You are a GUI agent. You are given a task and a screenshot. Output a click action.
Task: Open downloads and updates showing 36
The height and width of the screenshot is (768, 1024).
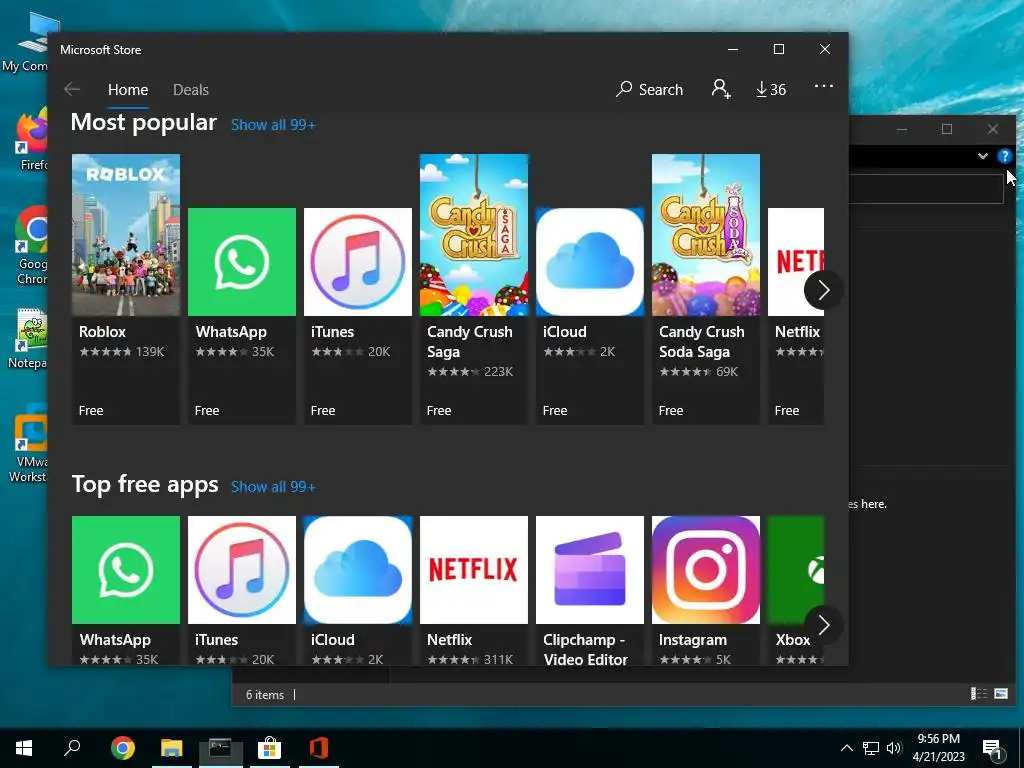(x=771, y=89)
